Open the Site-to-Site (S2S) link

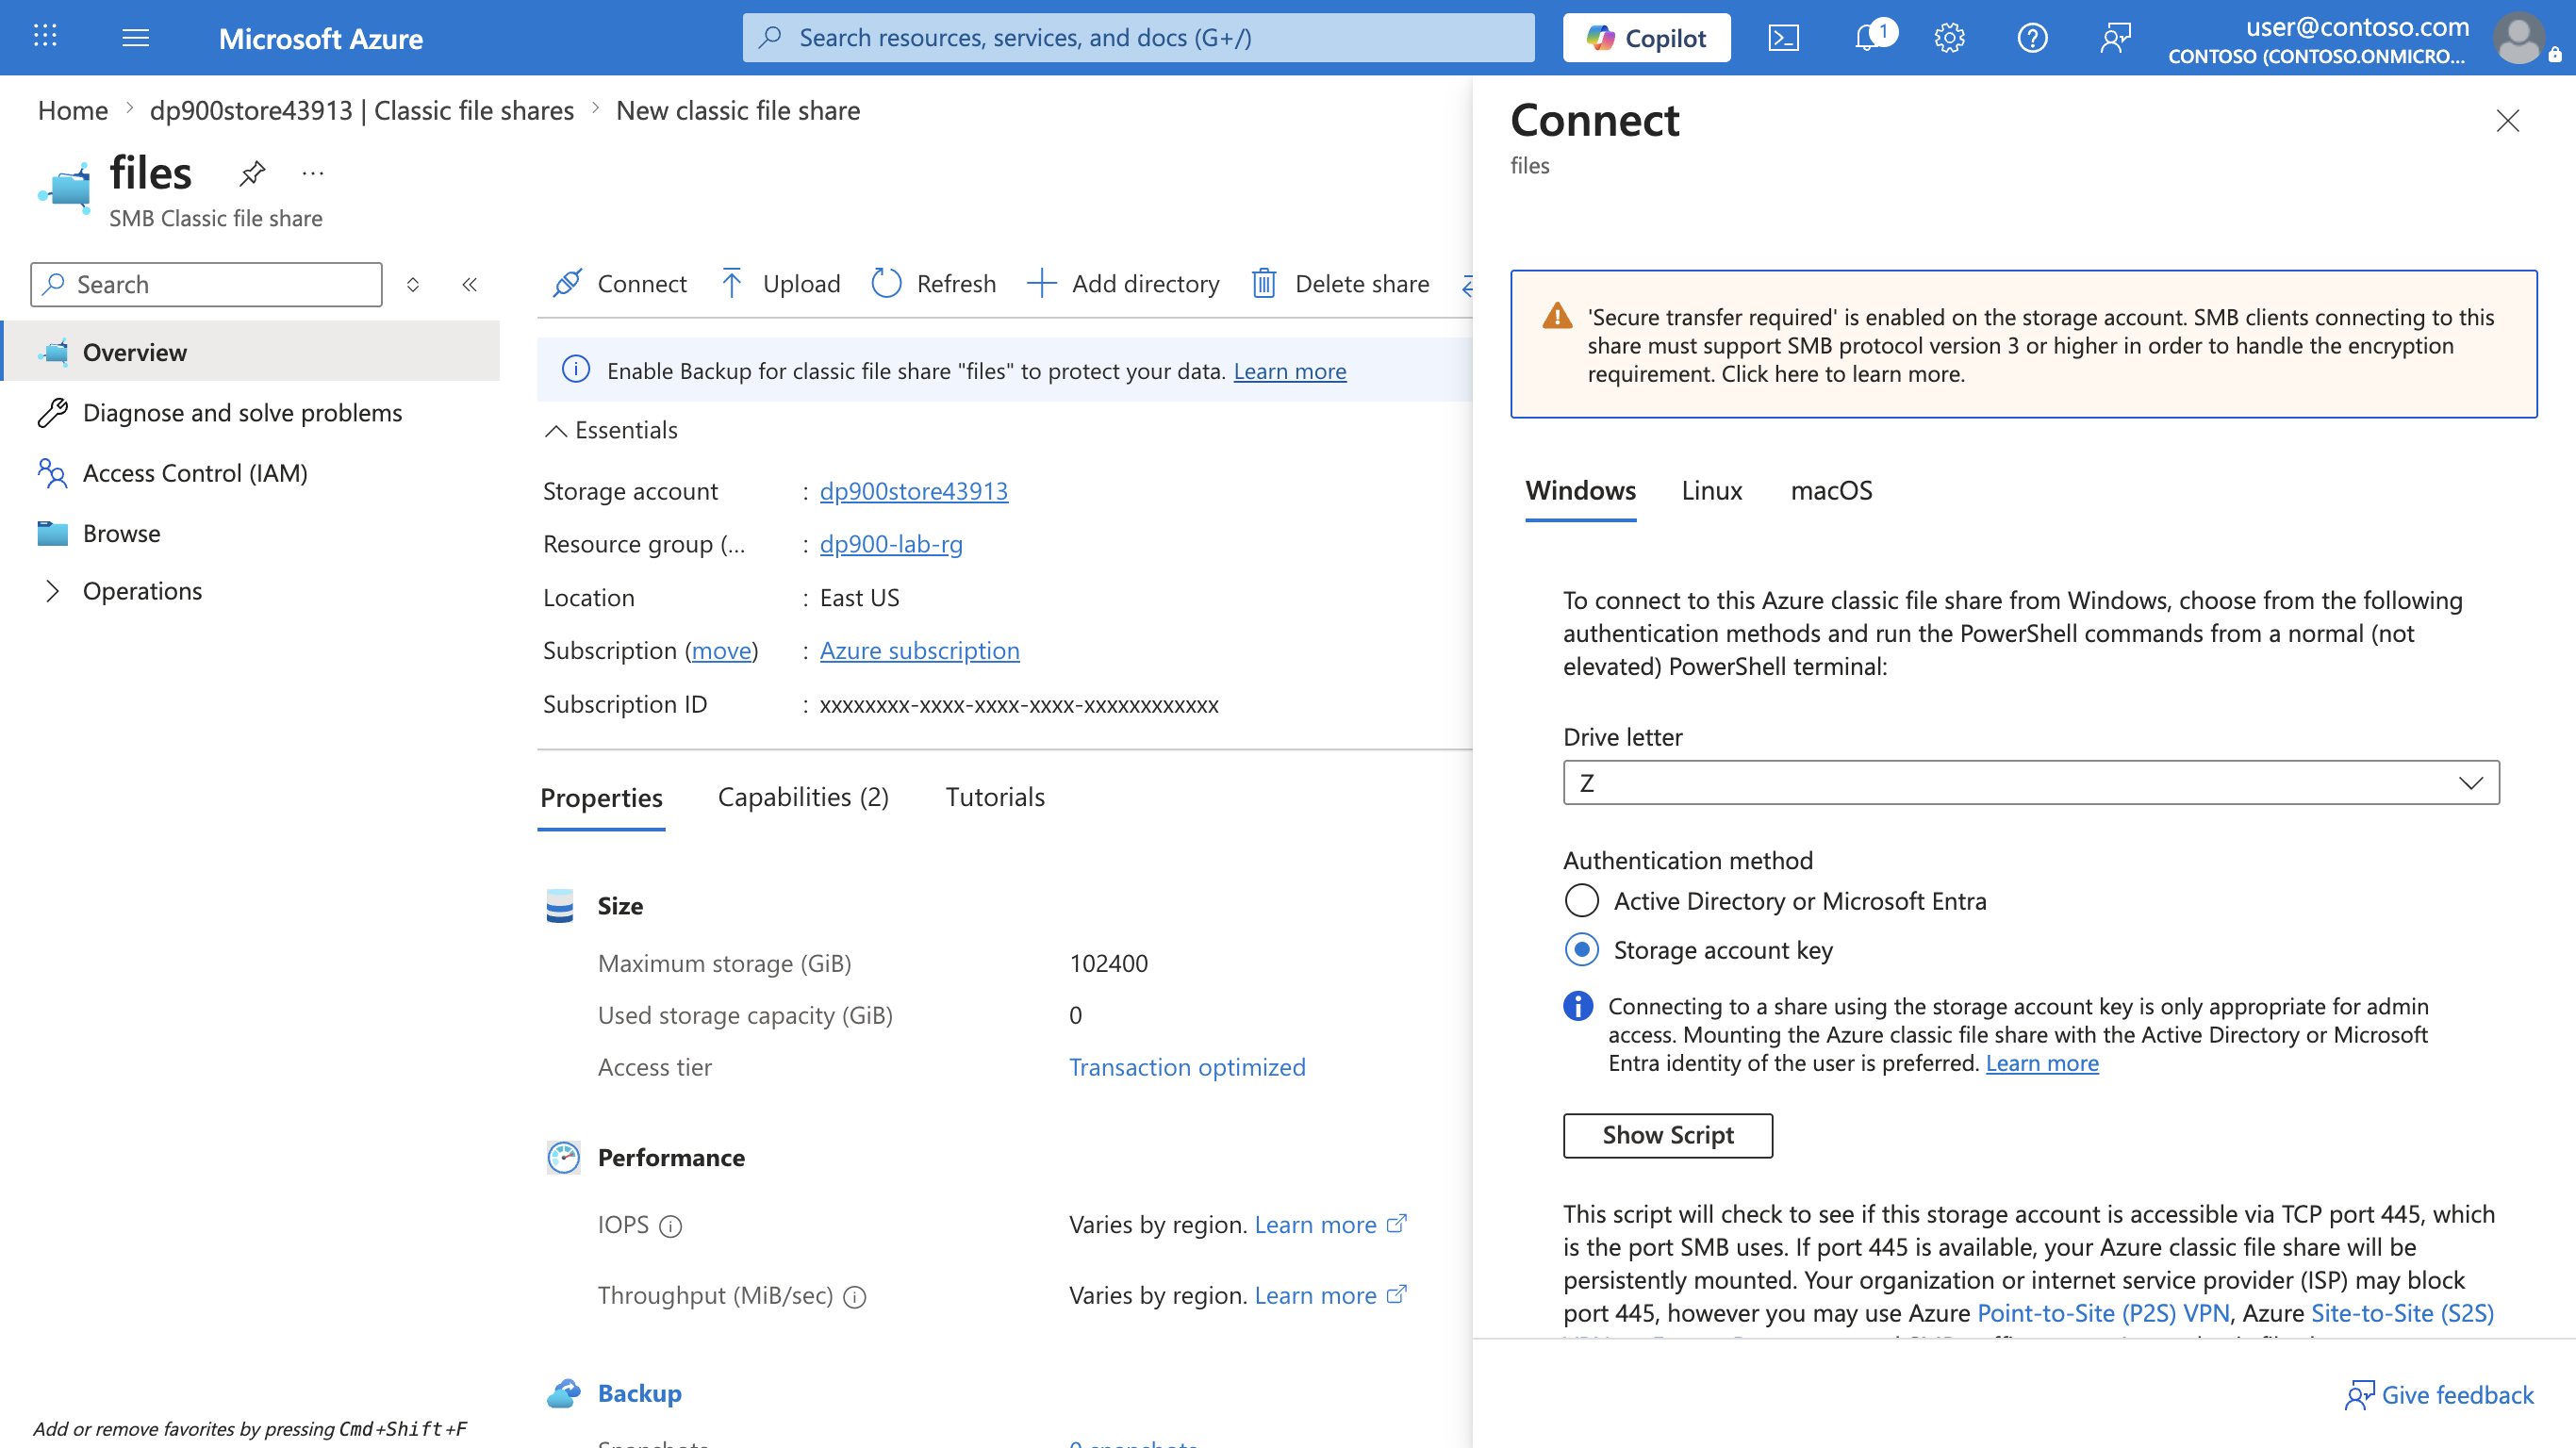(x=2402, y=1313)
